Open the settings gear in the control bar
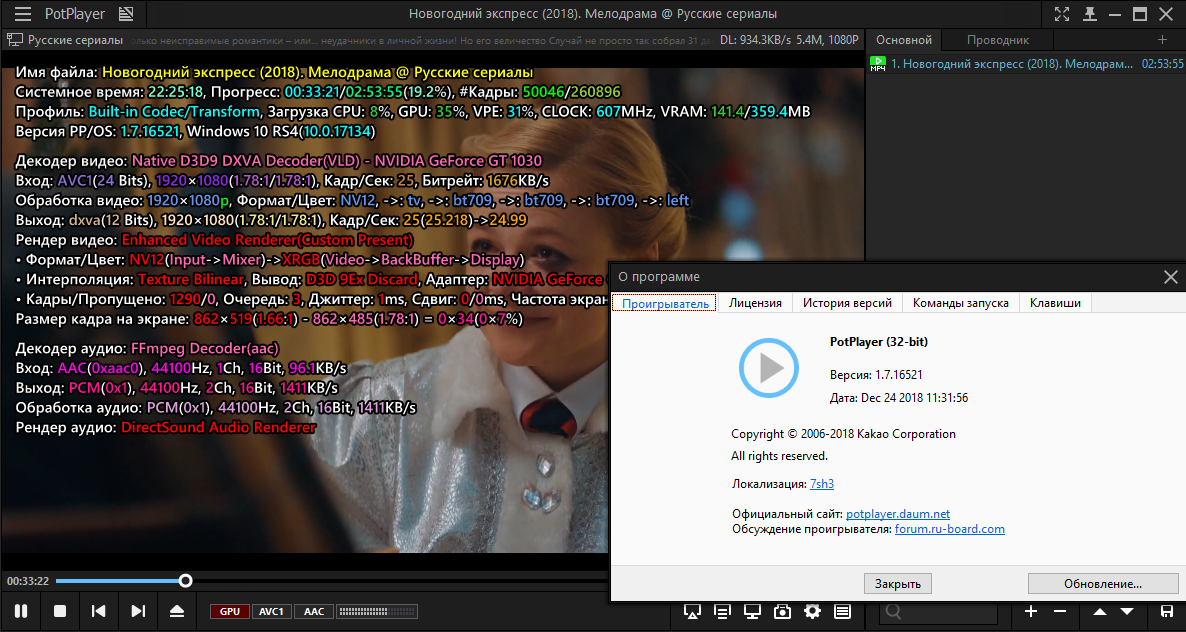 click(x=812, y=611)
